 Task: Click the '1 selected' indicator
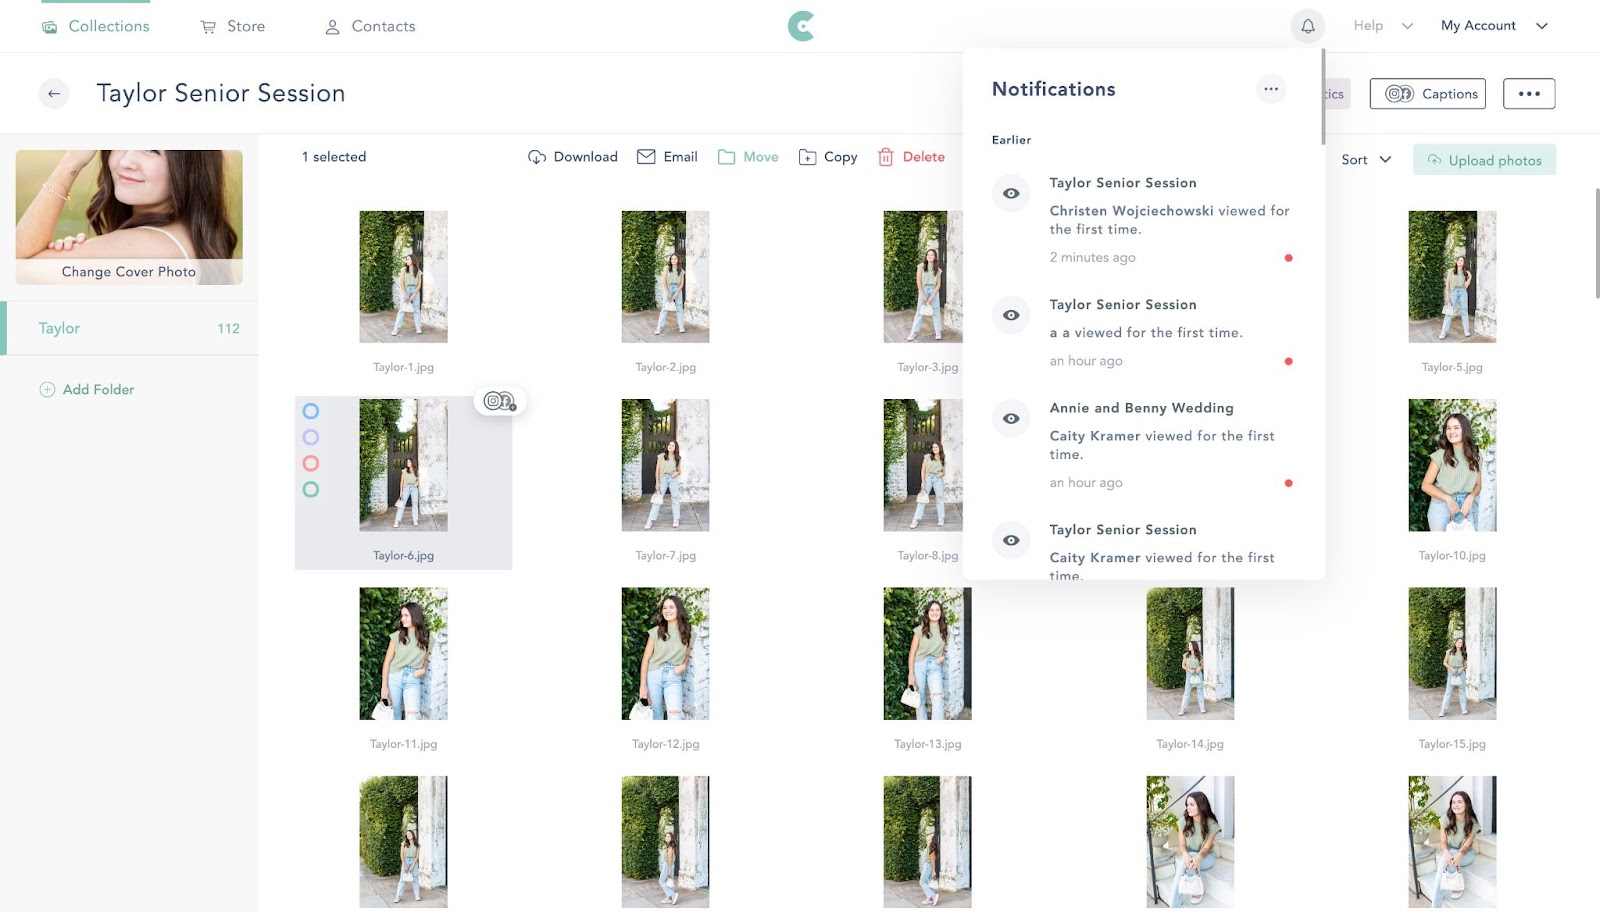(334, 157)
